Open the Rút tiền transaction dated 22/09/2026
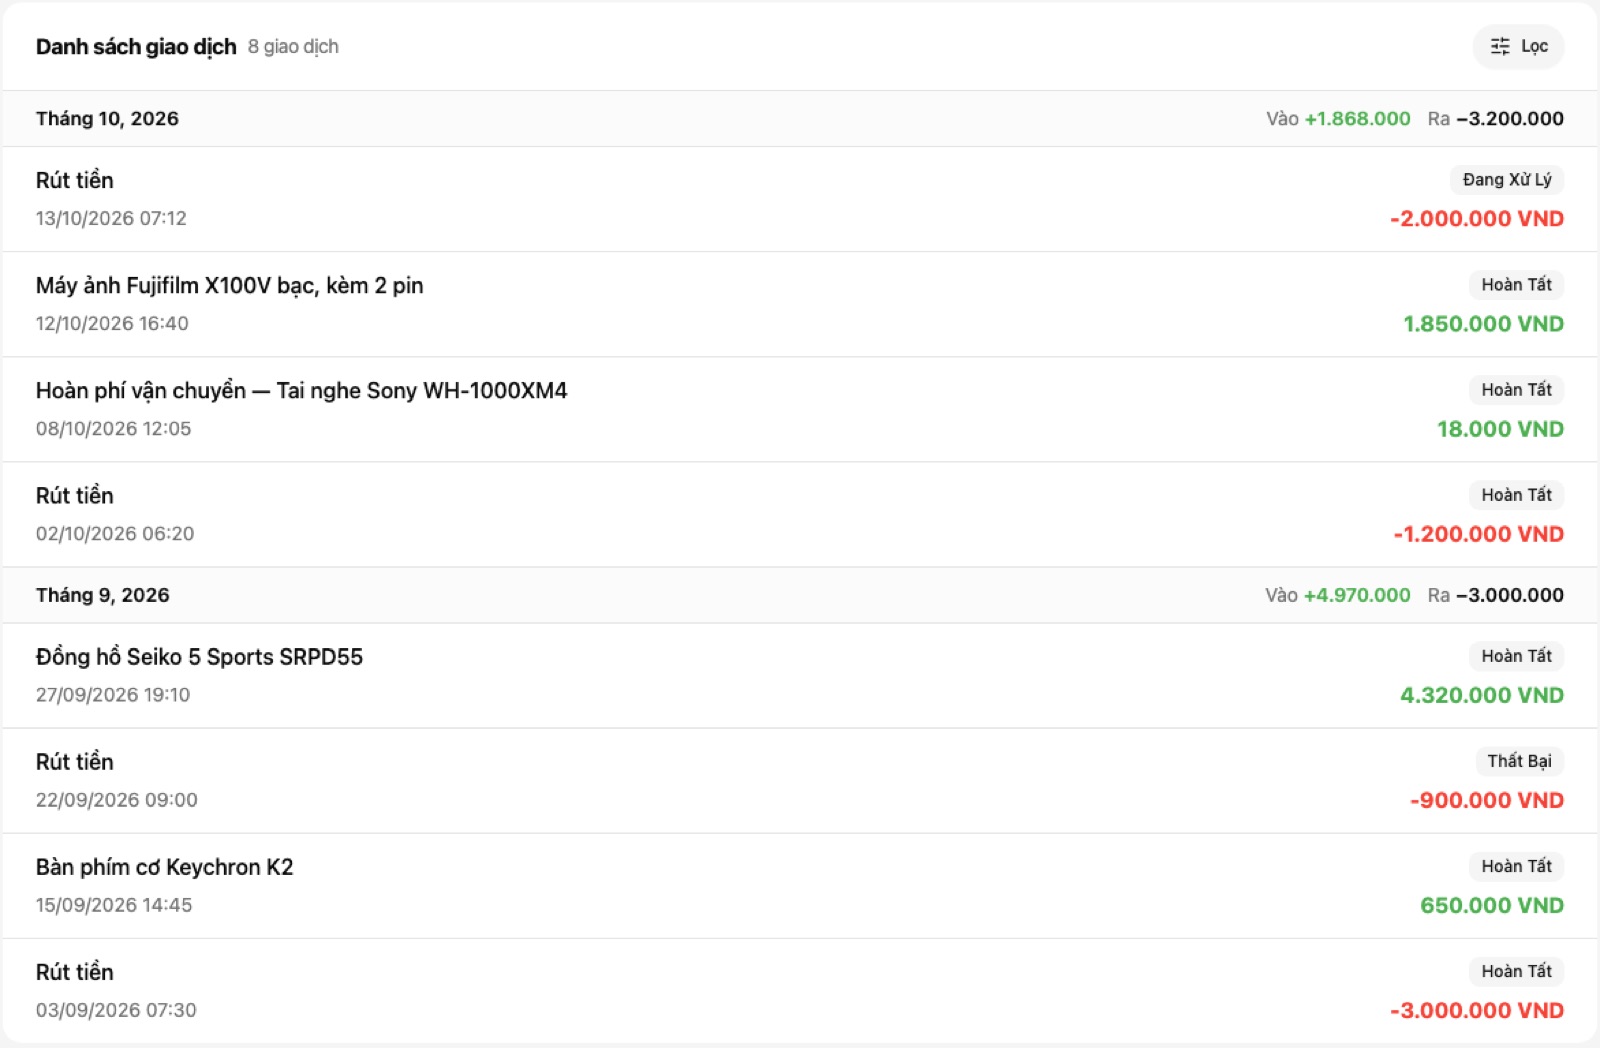Image resolution: width=1600 pixels, height=1048 pixels. pyautogui.click(x=800, y=780)
